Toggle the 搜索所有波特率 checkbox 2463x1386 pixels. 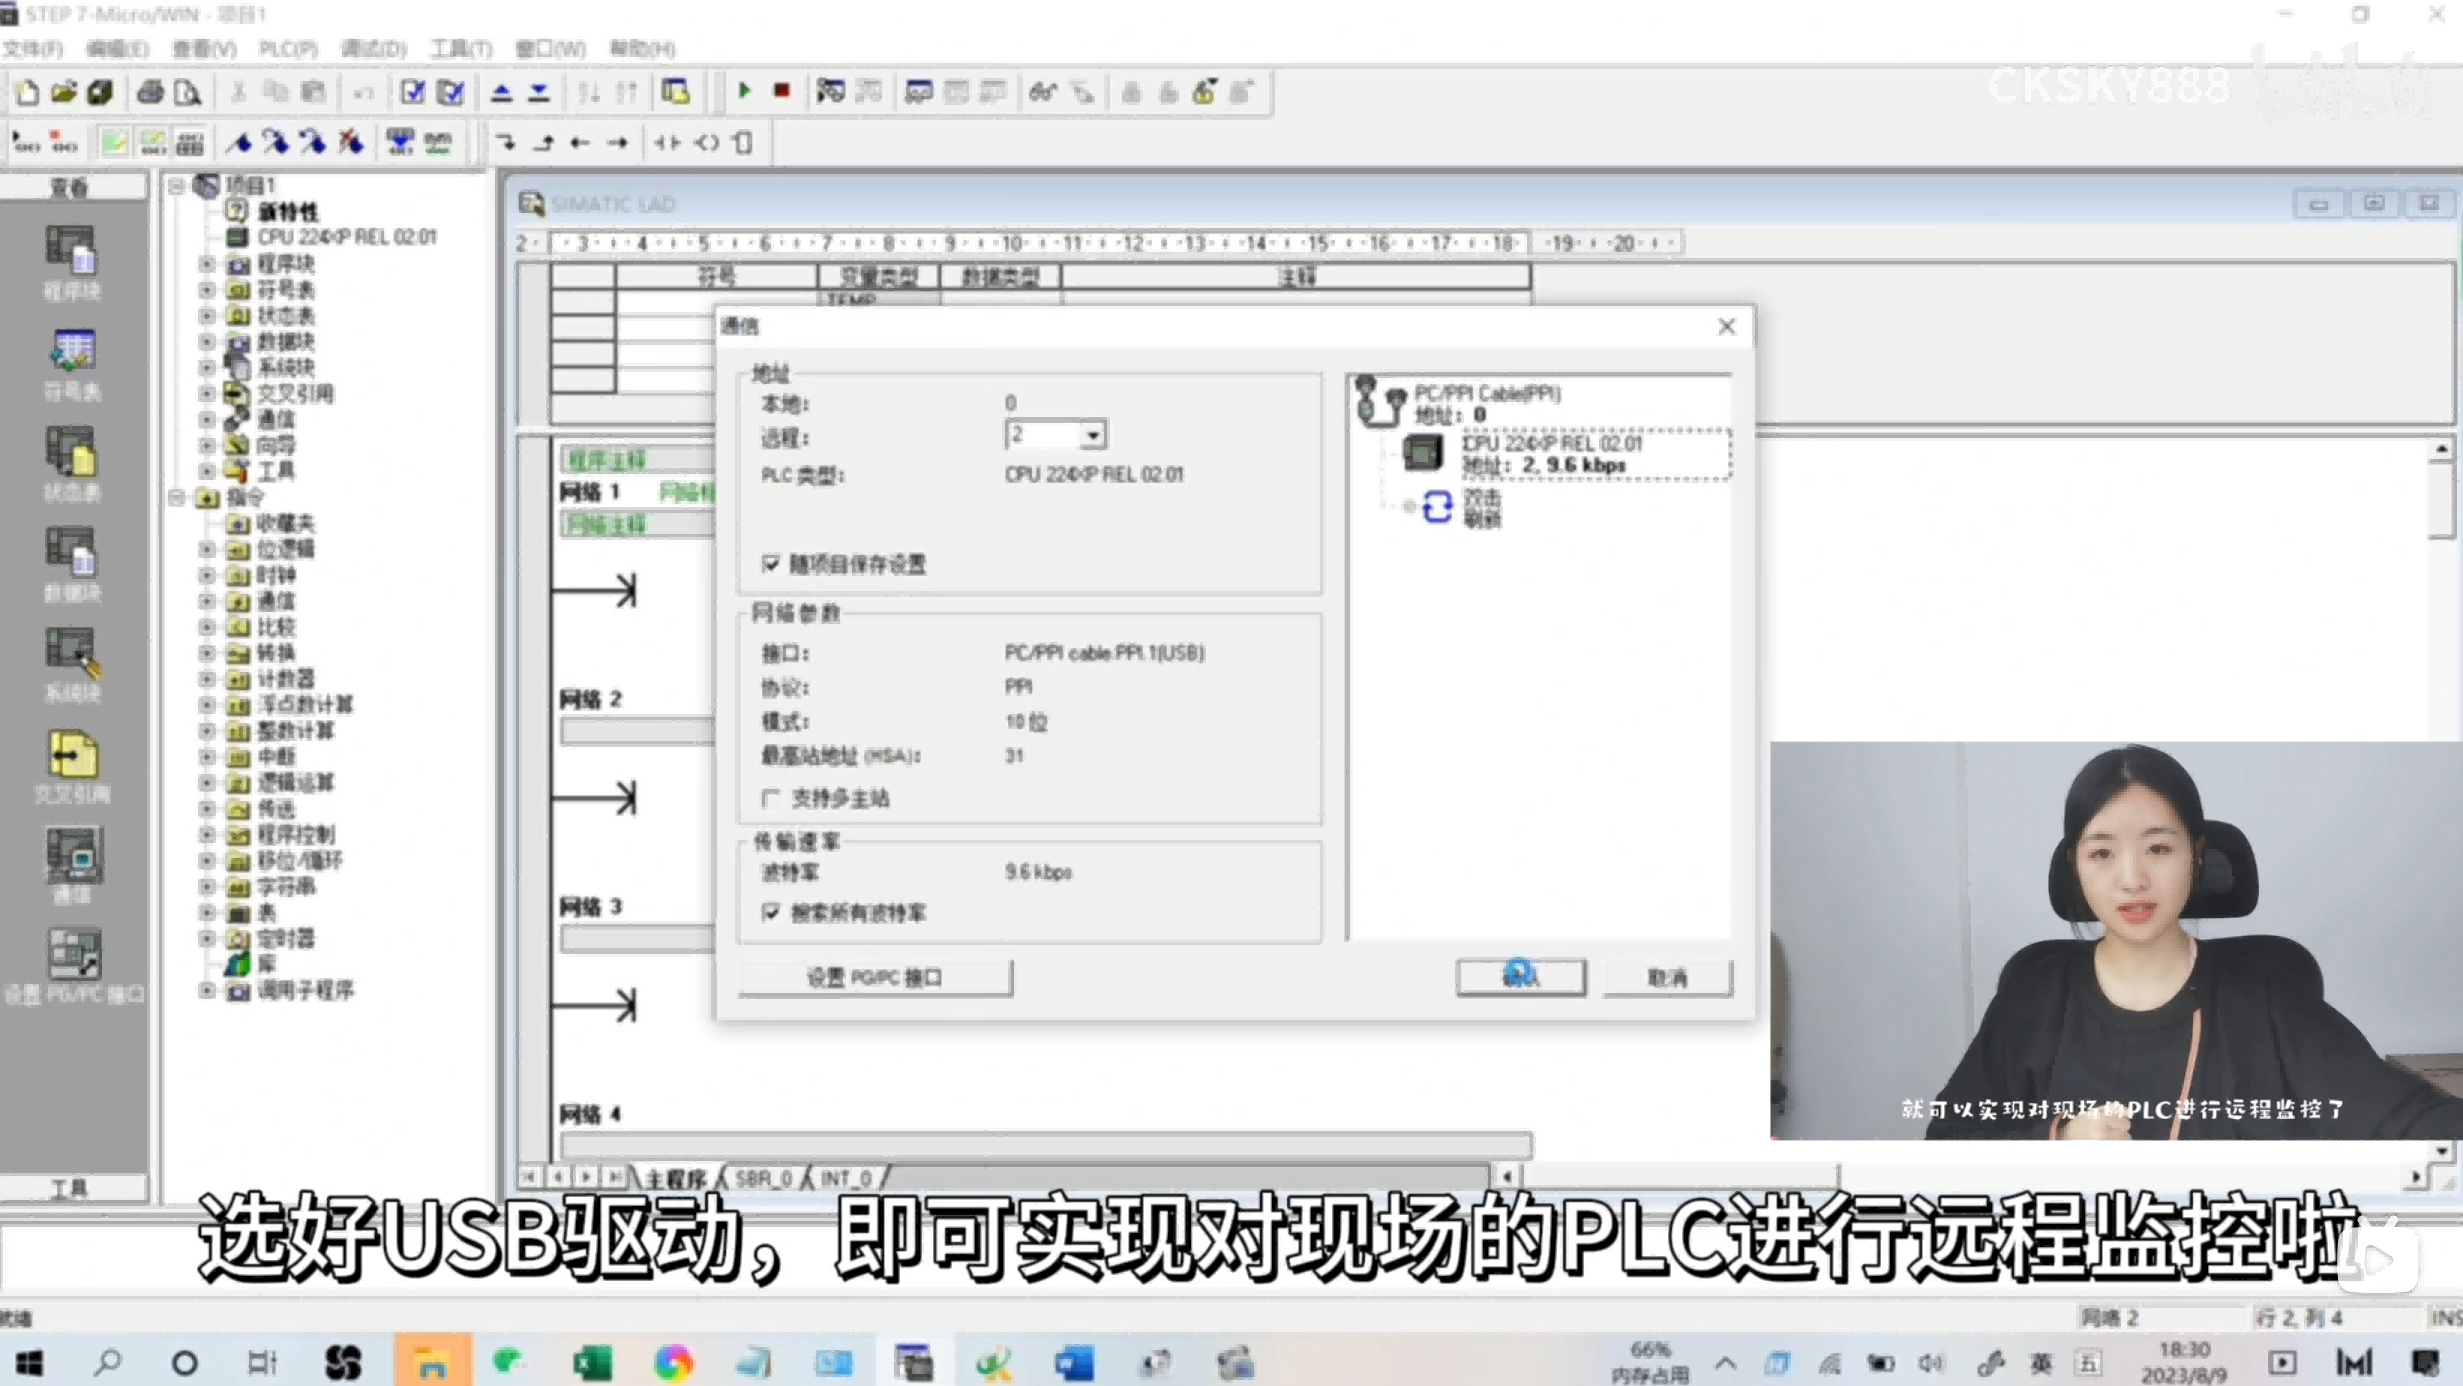coord(770,912)
